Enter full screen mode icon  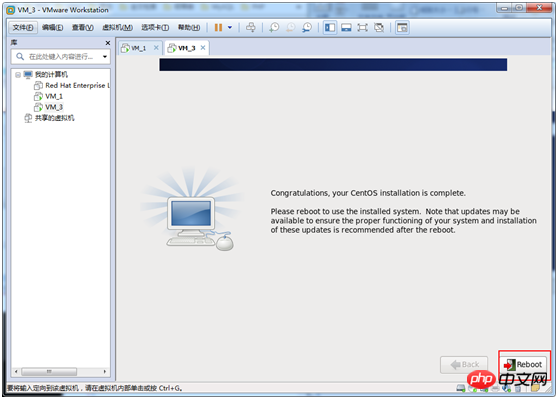point(362,27)
